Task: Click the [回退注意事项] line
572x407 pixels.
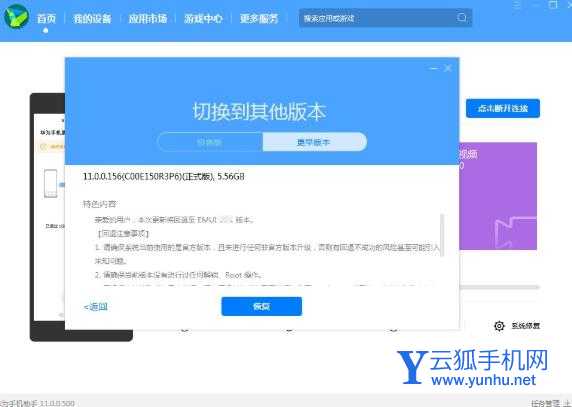Action: (x=123, y=233)
